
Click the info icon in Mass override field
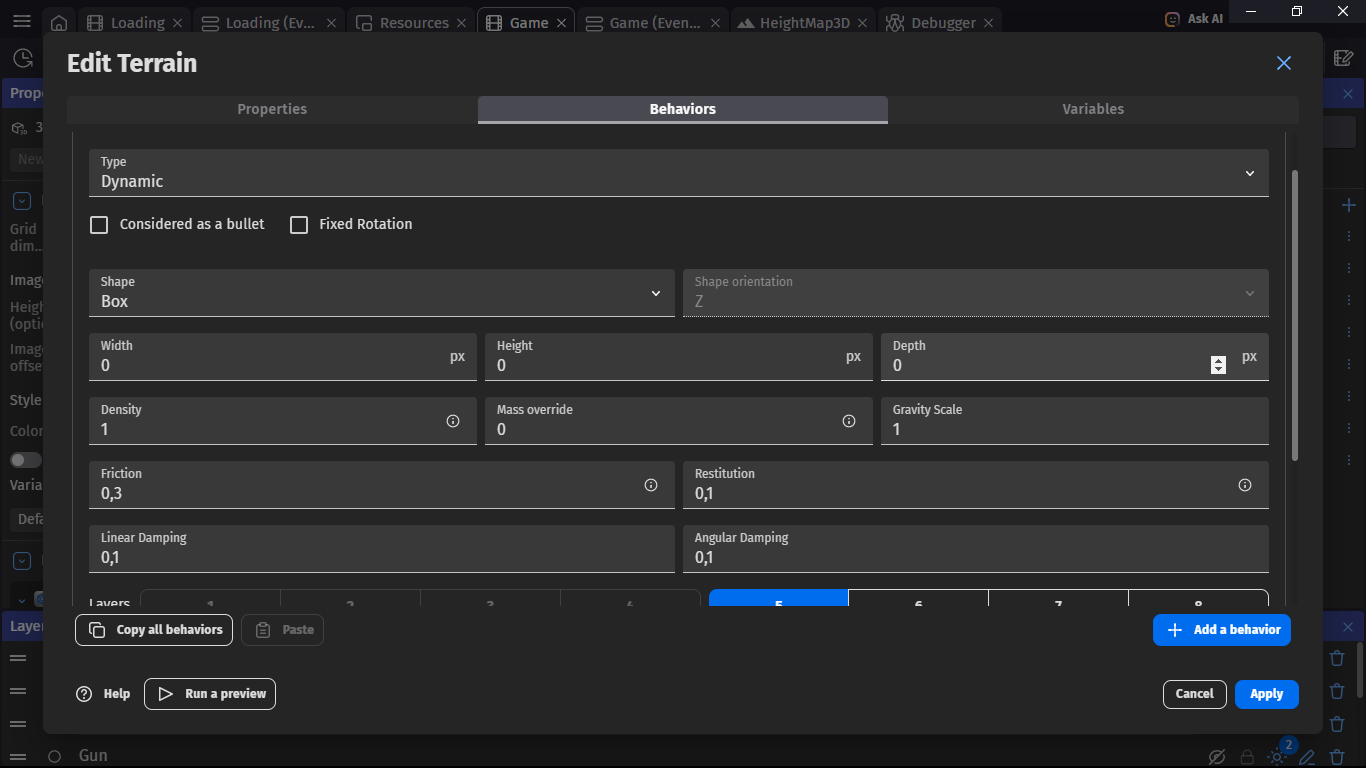(849, 421)
